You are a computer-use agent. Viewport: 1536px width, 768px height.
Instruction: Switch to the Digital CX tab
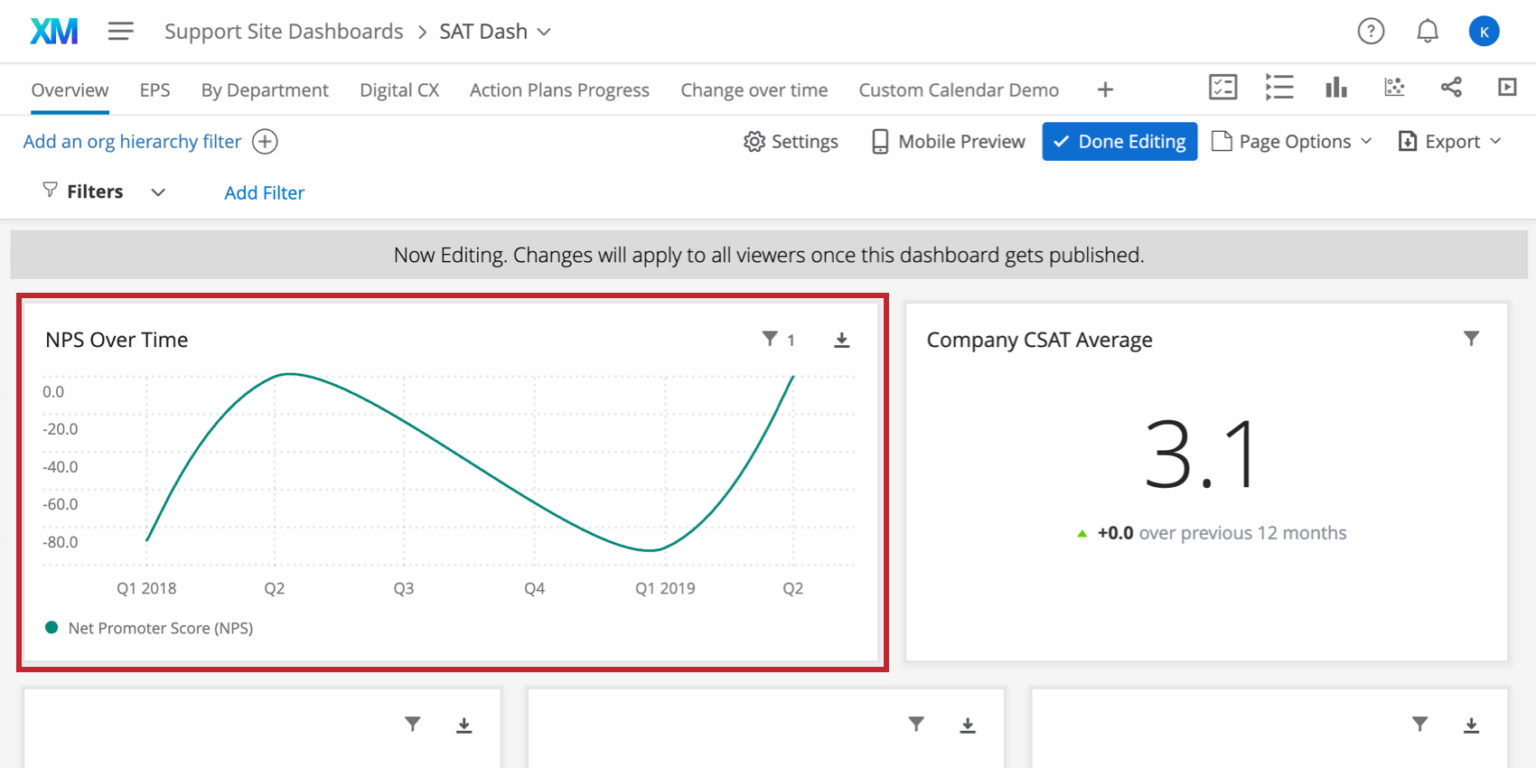point(399,90)
